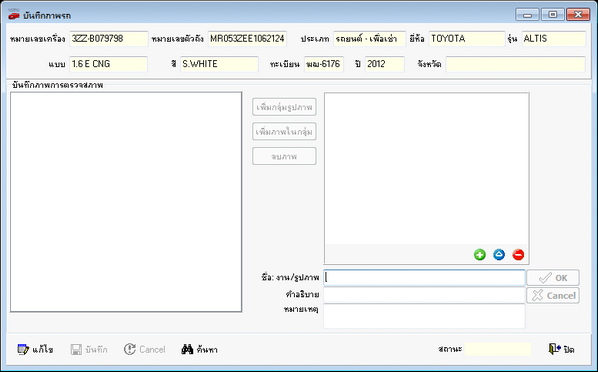The image size is (598, 372).
Task: Click the blue up-arrow icon
Action: click(x=499, y=254)
